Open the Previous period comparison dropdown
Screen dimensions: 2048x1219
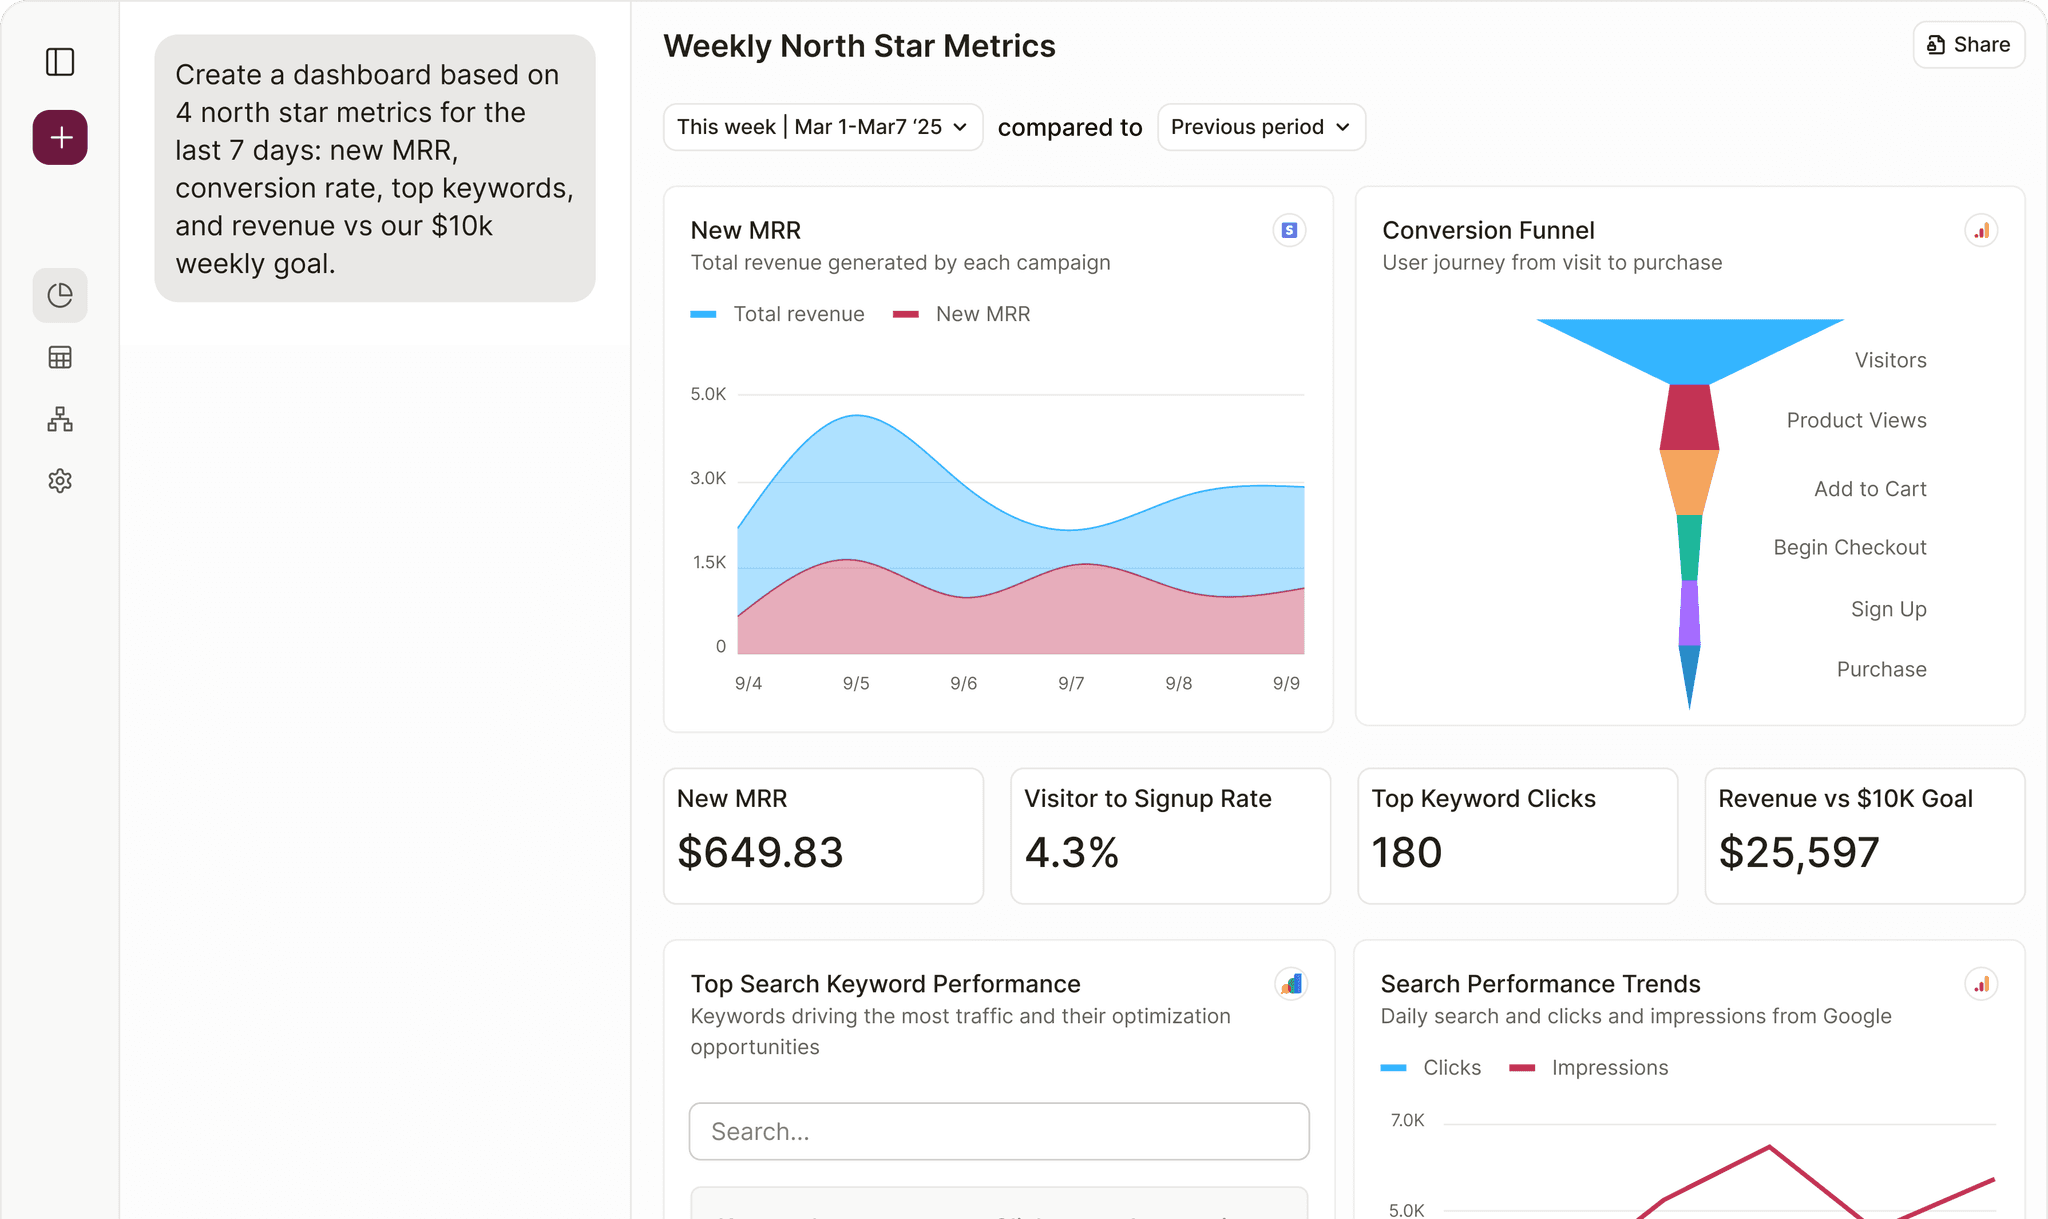1261,127
